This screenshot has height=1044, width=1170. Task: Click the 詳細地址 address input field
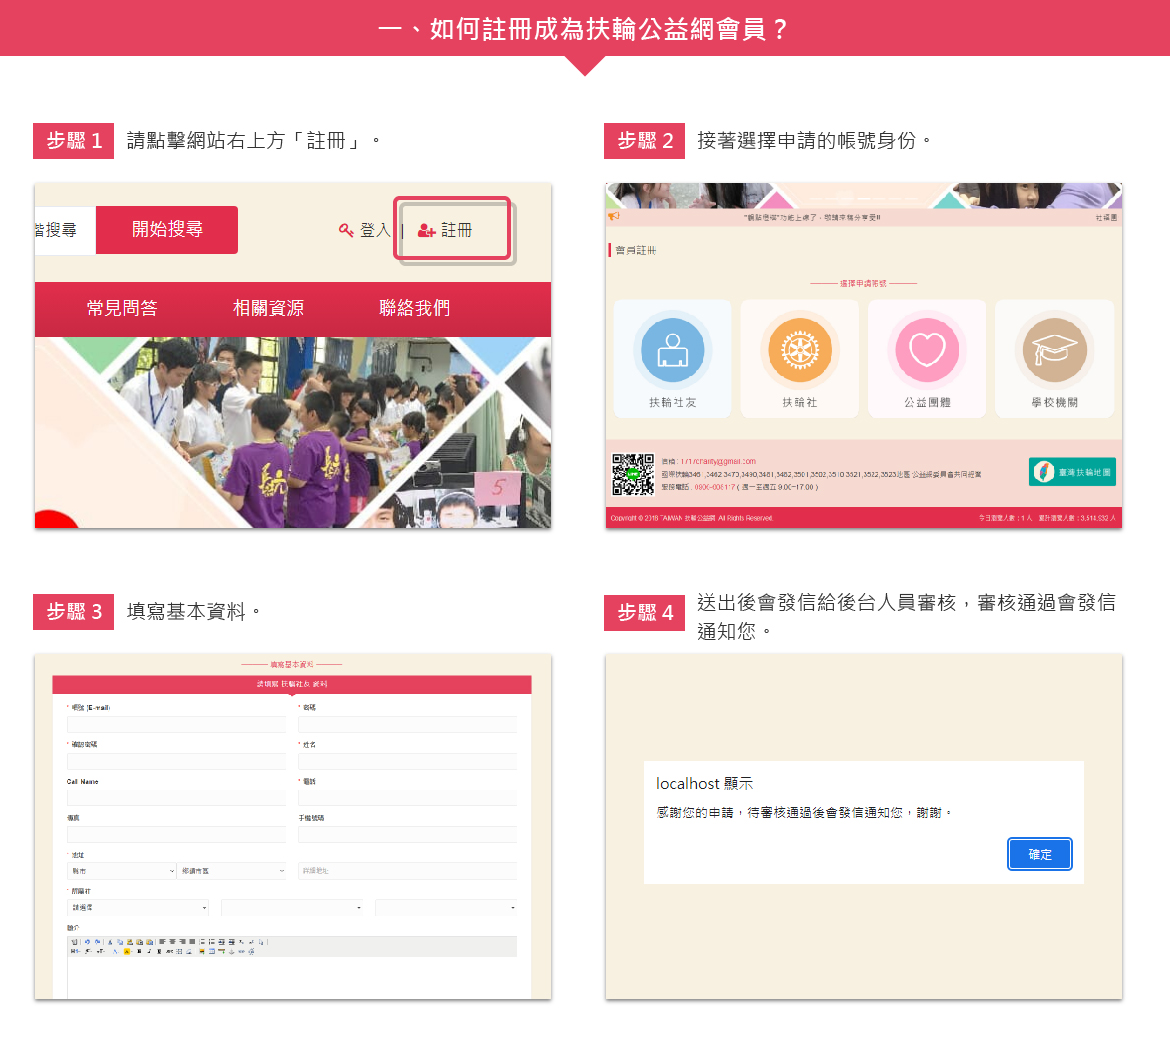(x=407, y=871)
